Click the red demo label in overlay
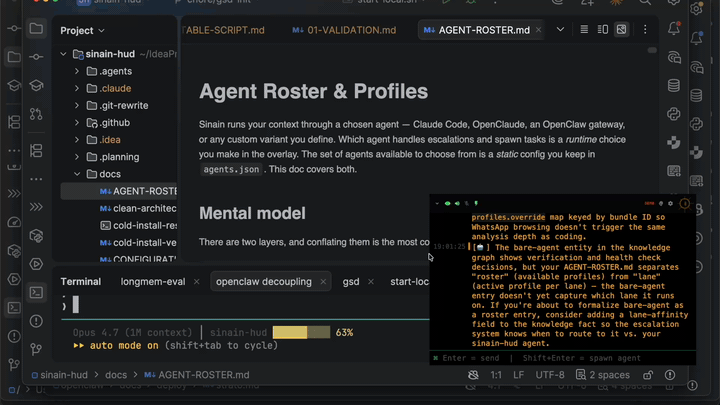The width and height of the screenshot is (720, 405). coord(649,203)
